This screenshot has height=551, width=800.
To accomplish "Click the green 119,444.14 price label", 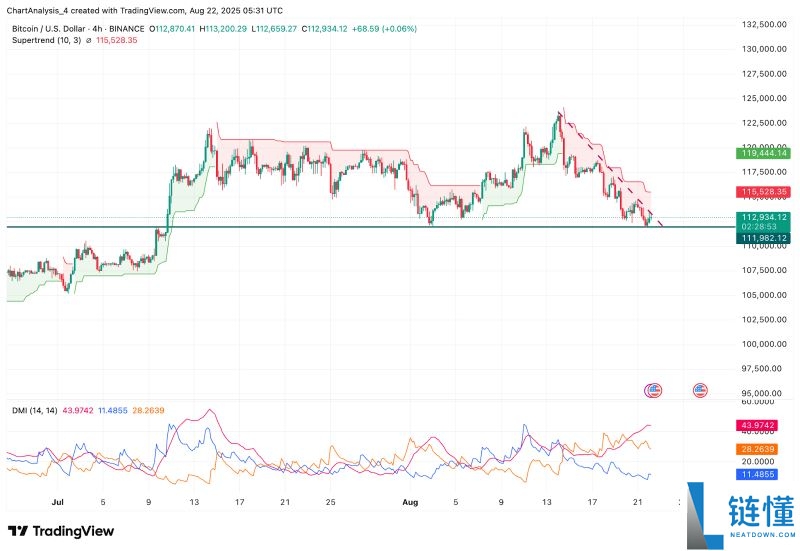I will click(764, 153).
